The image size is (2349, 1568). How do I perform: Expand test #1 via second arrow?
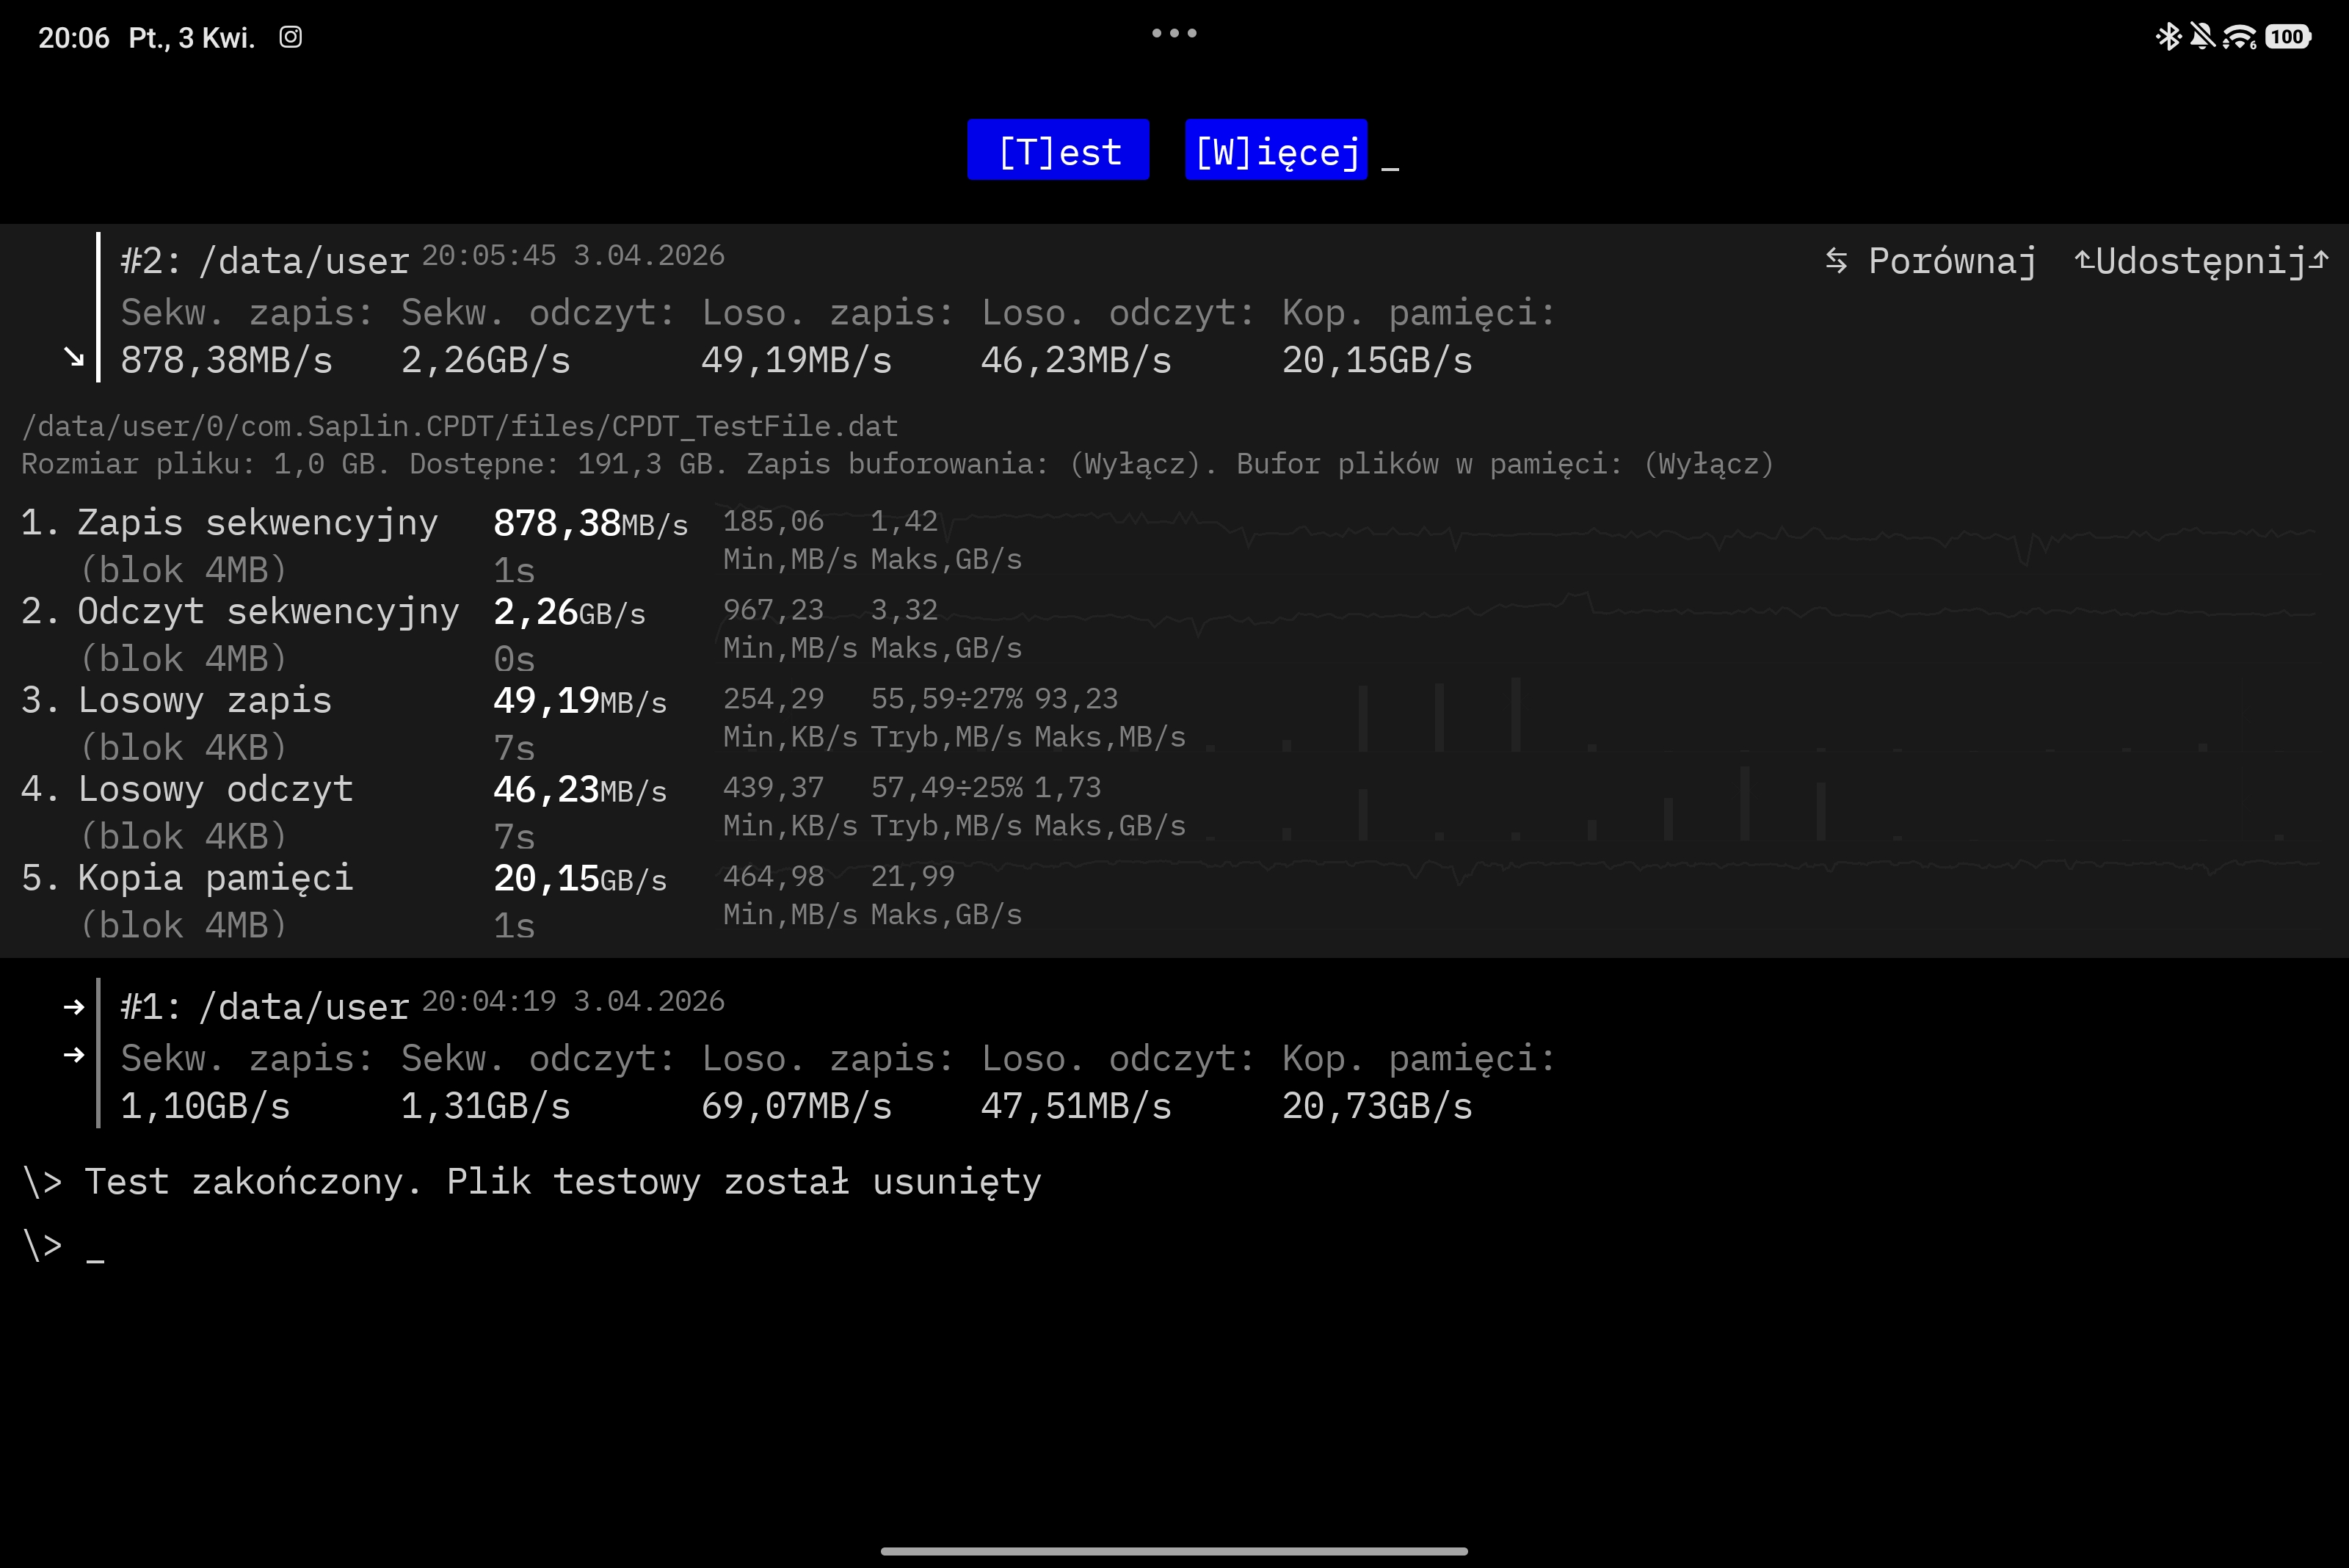tap(74, 1055)
